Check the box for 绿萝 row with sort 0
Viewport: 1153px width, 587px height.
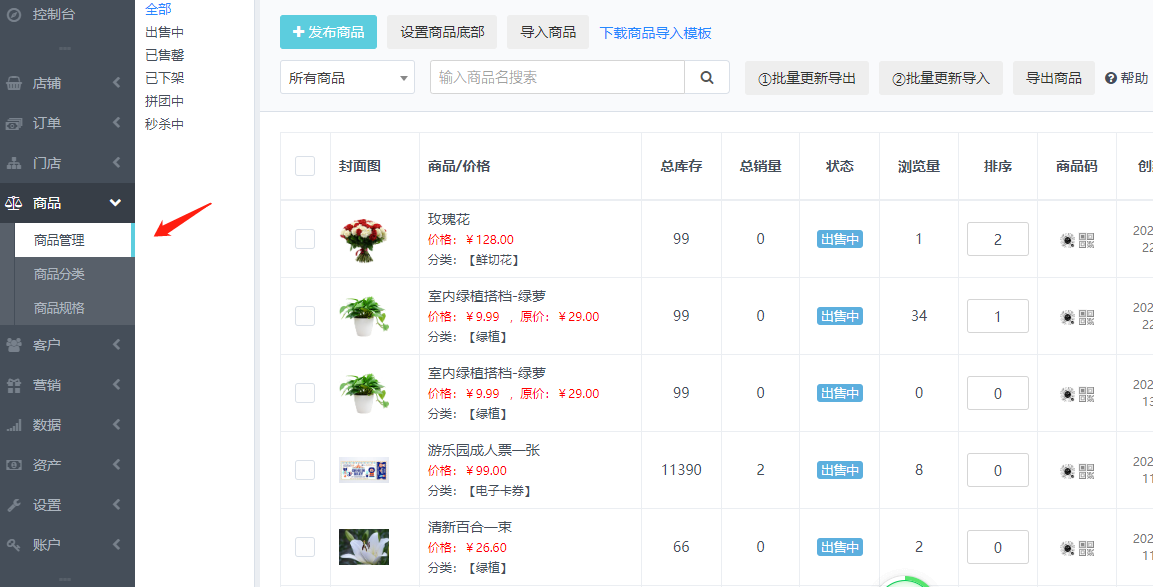305,393
